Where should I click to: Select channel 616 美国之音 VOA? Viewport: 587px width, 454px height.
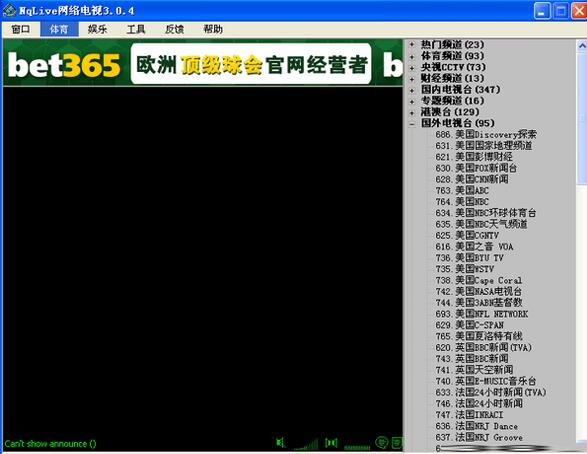pos(474,247)
